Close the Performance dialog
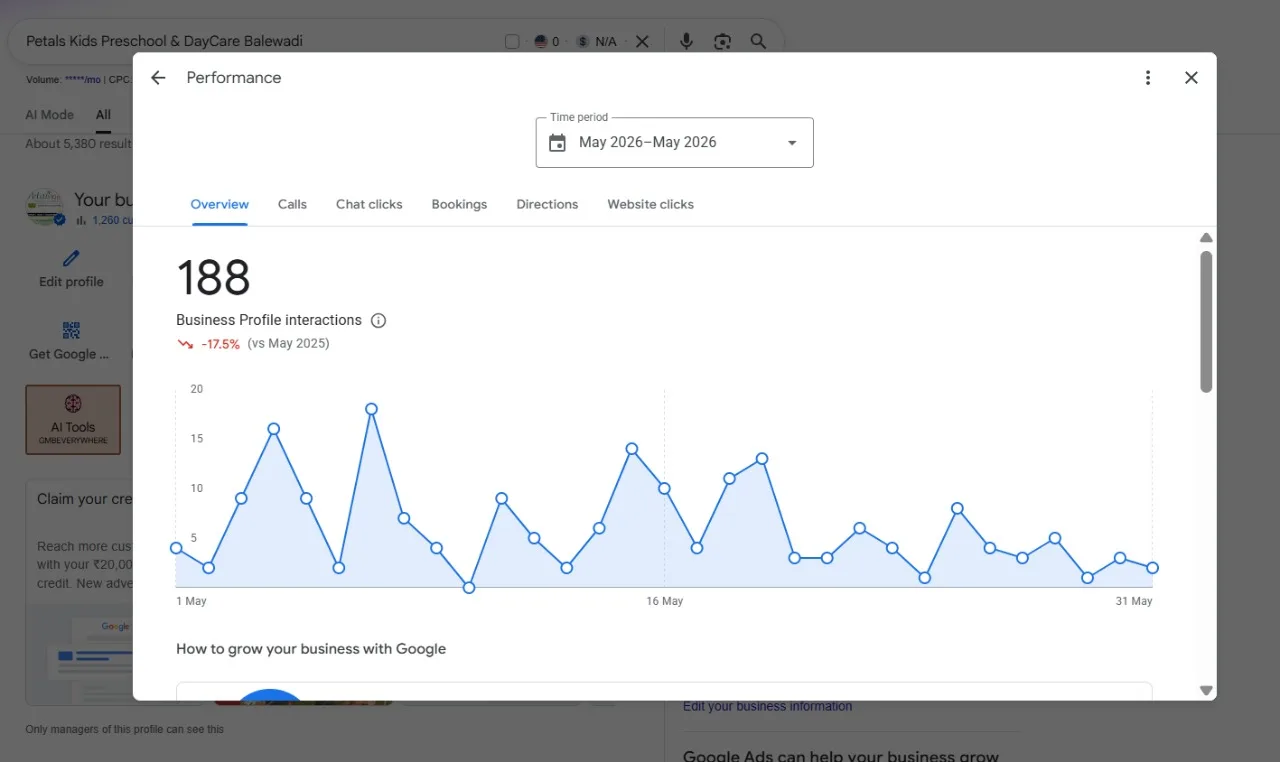This screenshot has height=762, width=1280. (1191, 78)
